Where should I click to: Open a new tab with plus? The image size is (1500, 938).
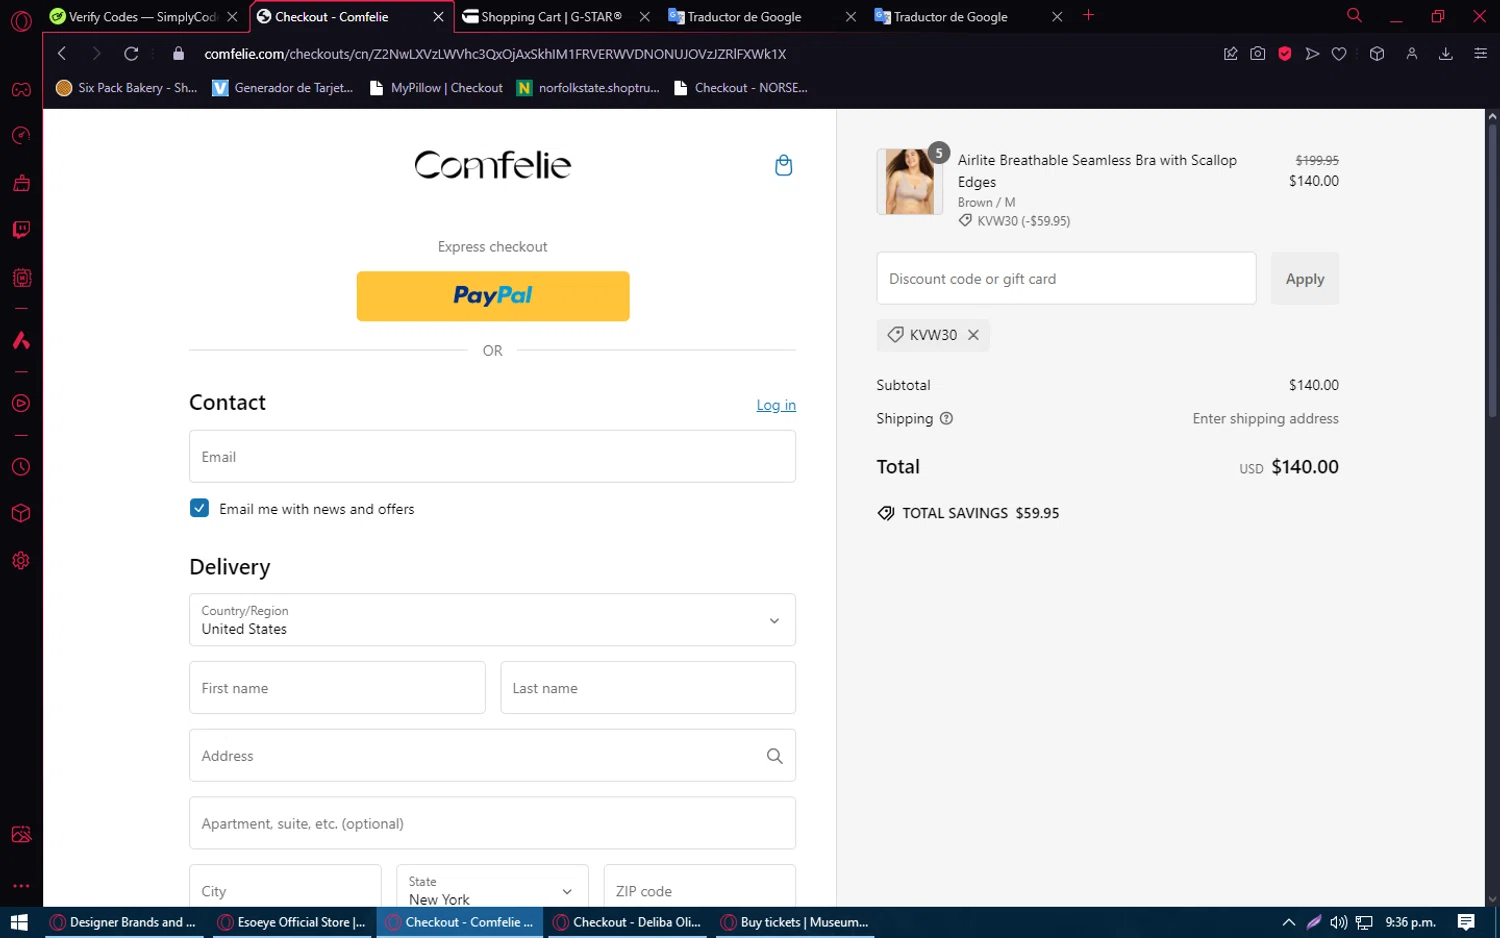pos(1089,15)
